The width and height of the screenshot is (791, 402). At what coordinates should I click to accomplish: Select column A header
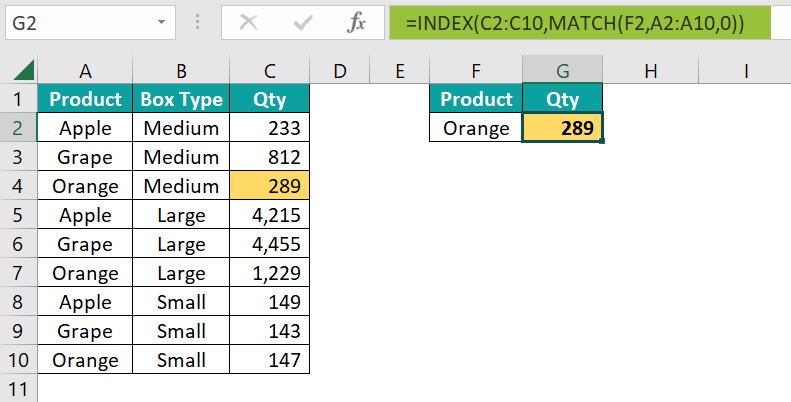coord(85,71)
